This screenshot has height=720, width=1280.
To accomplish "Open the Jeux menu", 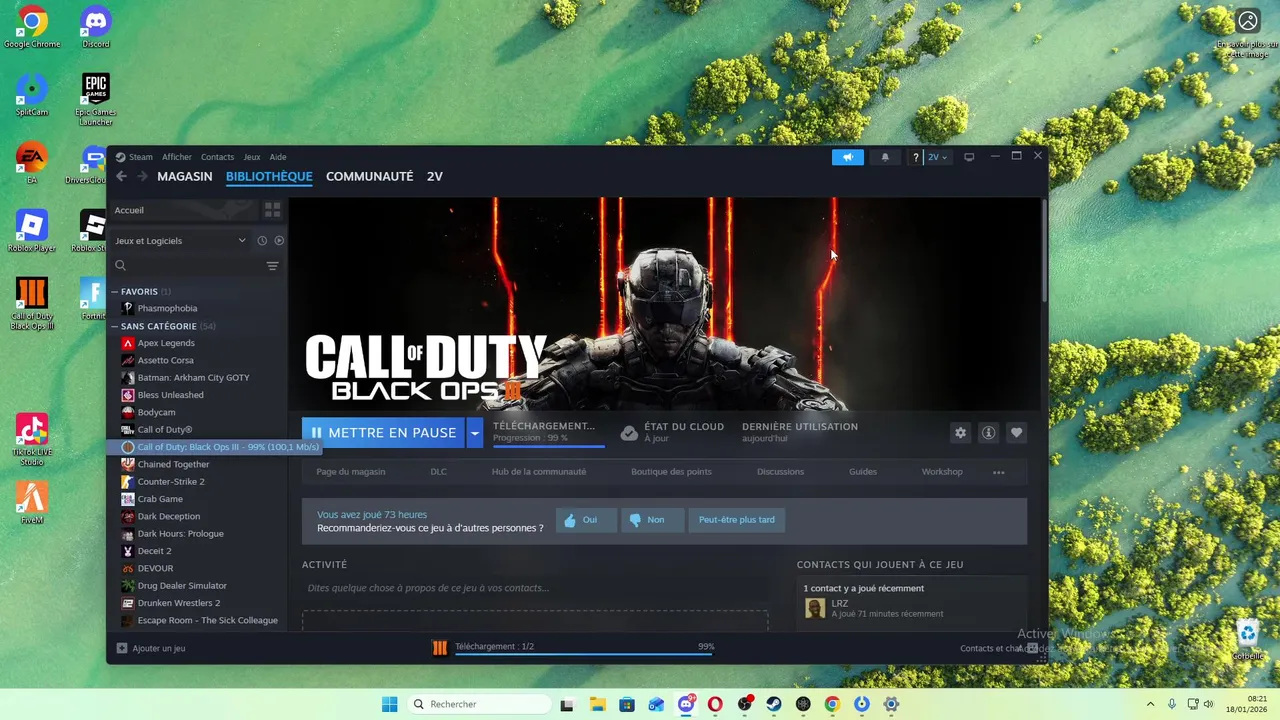I will pyautogui.click(x=252, y=157).
